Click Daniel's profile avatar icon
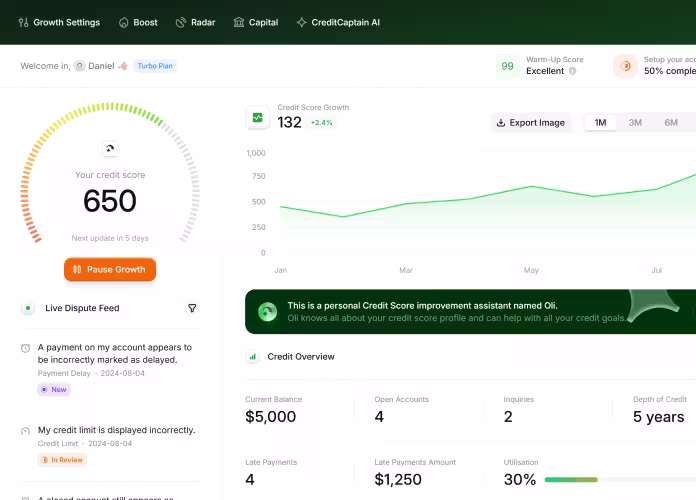This screenshot has height=500, width=696. pyautogui.click(x=80, y=66)
